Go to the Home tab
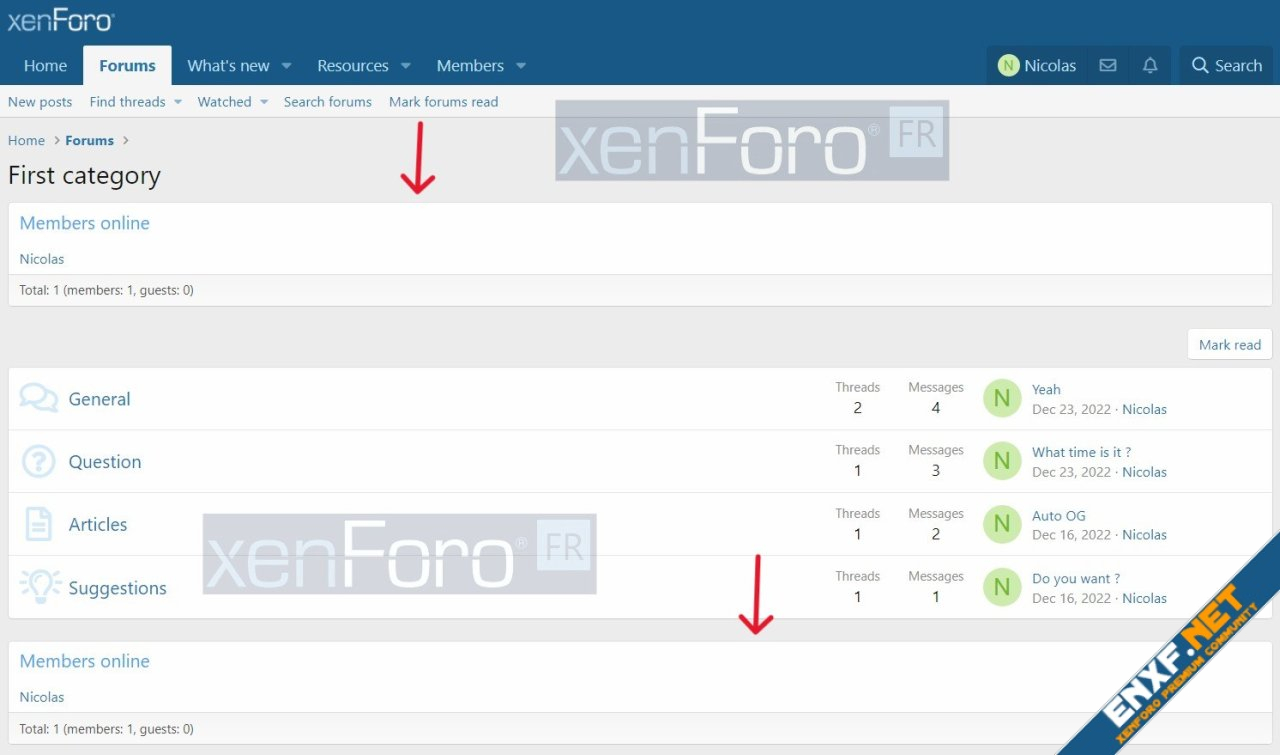The image size is (1280, 755). click(45, 66)
